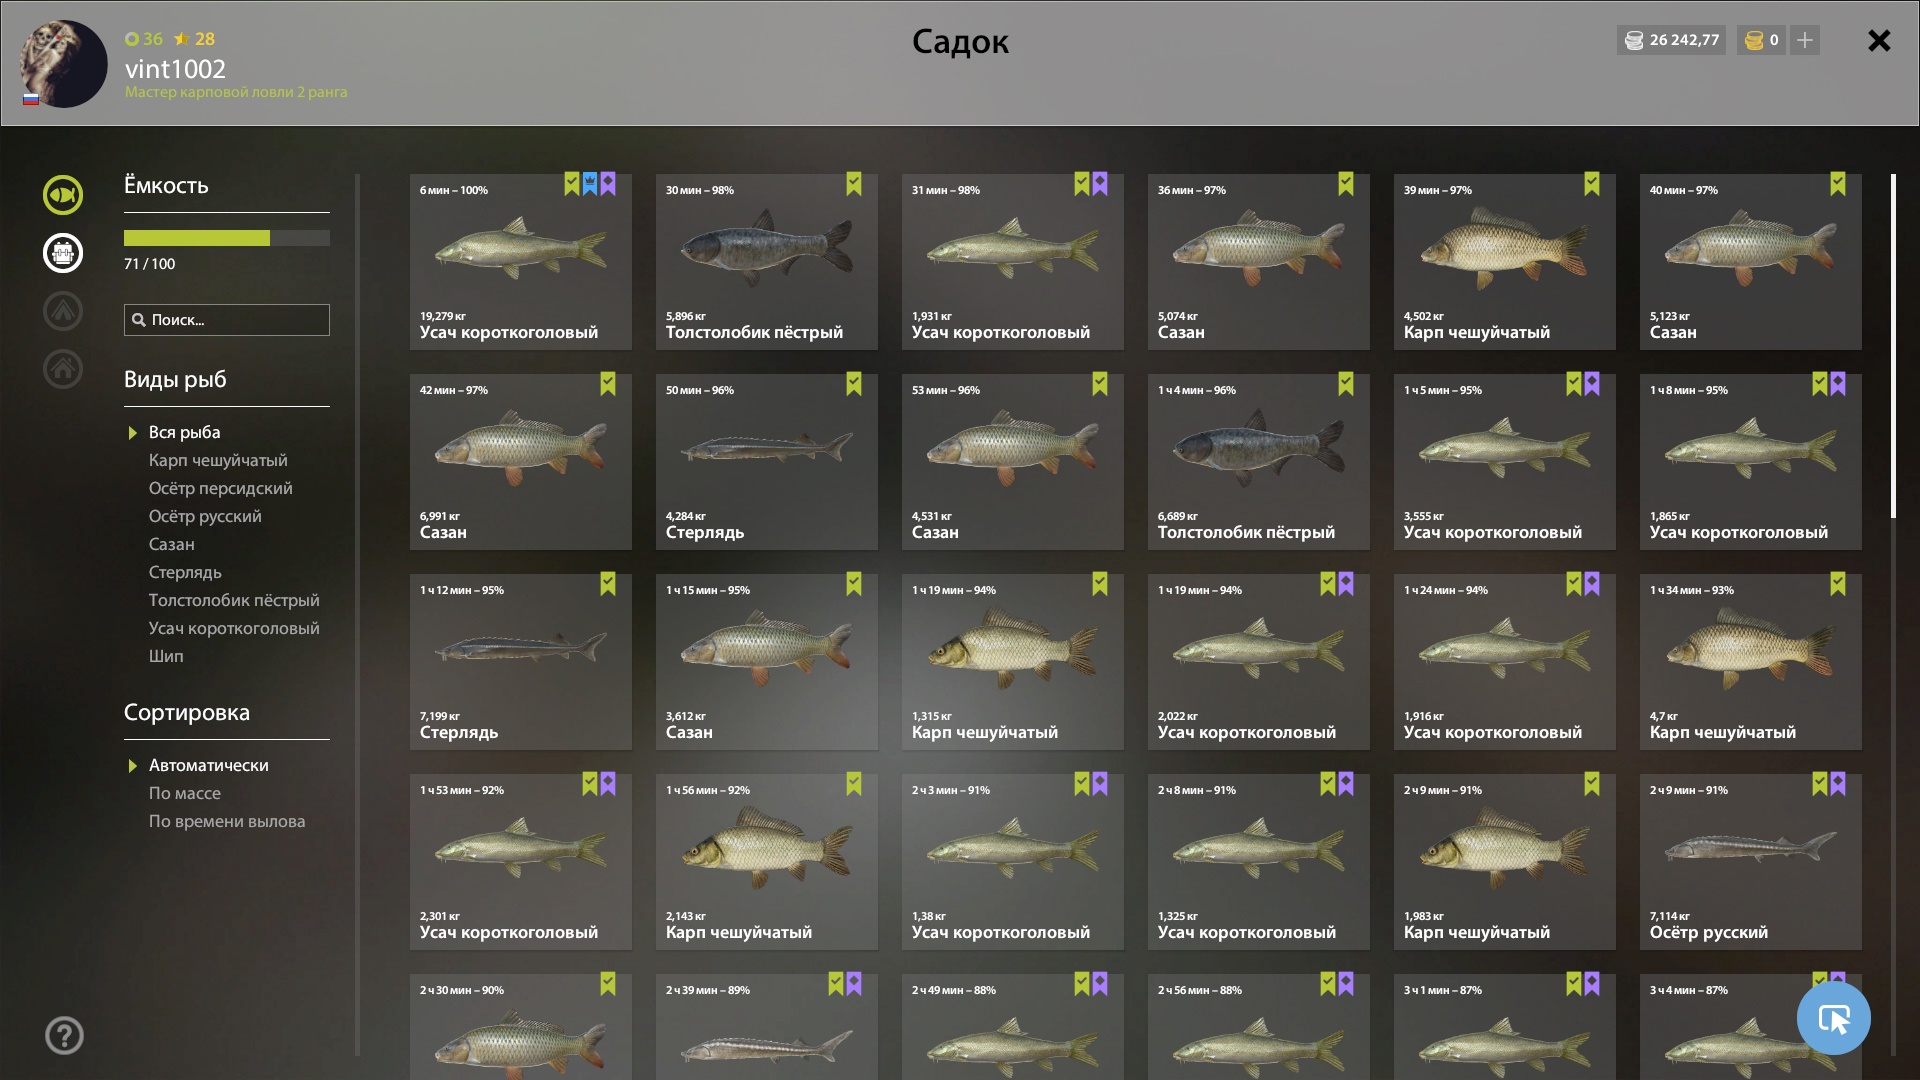Click the gold coins balance icon

1754,40
